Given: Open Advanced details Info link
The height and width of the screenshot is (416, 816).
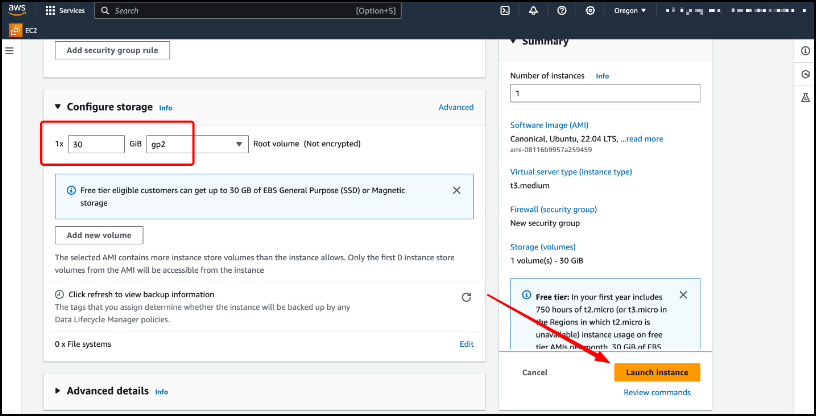Looking at the screenshot, I should click(161, 392).
